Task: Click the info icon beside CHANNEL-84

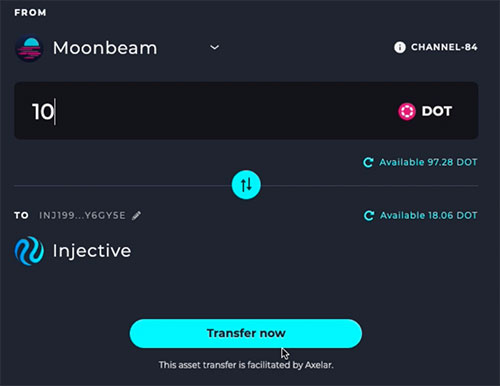Action: click(x=400, y=47)
